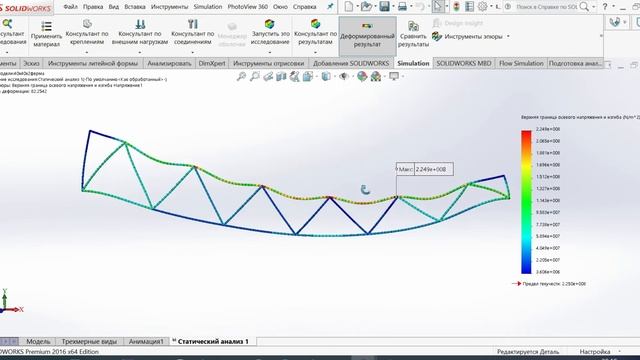The image size is (640, 360).
Task: Click Консультант по результатам button
Action: pyautogui.click(x=316, y=32)
